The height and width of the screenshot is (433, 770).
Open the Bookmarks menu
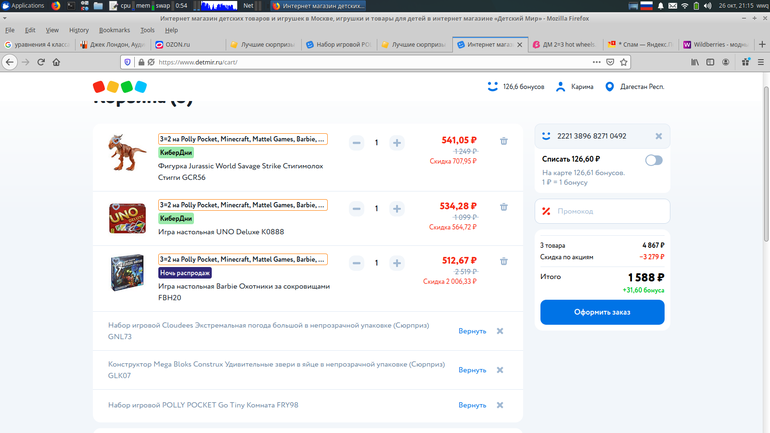point(114,30)
